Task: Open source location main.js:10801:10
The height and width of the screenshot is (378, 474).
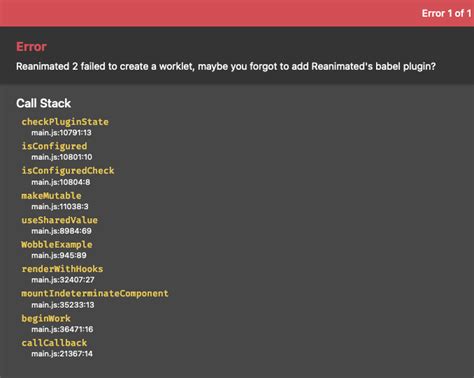Action: tap(62, 157)
